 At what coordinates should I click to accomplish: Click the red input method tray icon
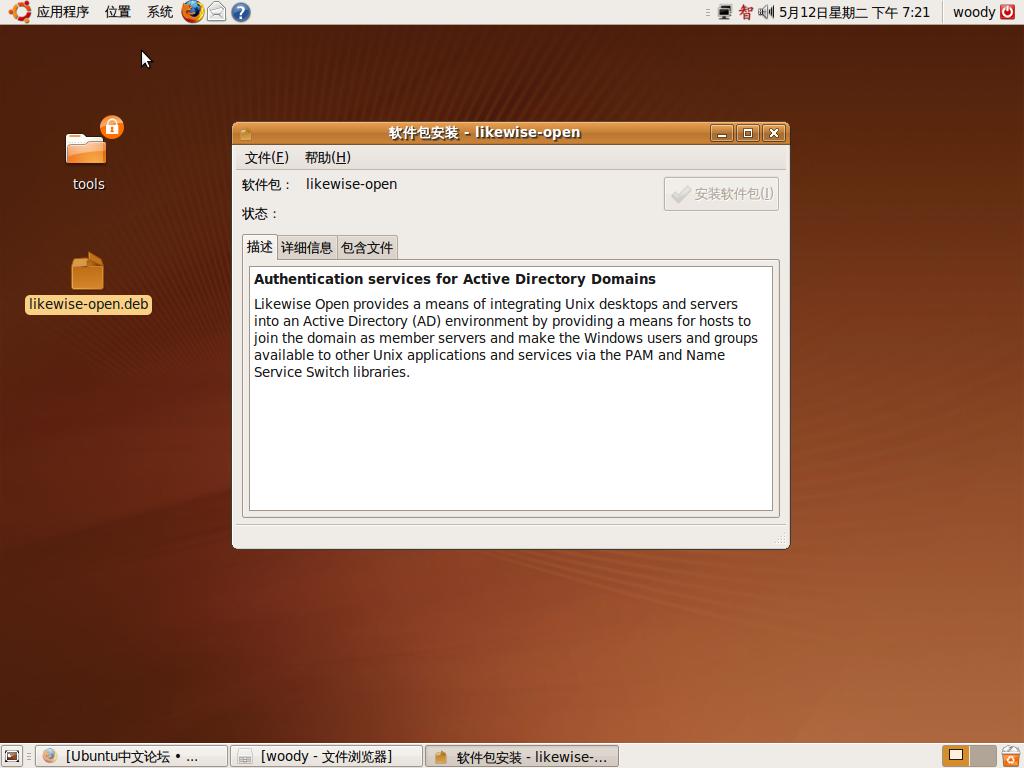[x=745, y=12]
